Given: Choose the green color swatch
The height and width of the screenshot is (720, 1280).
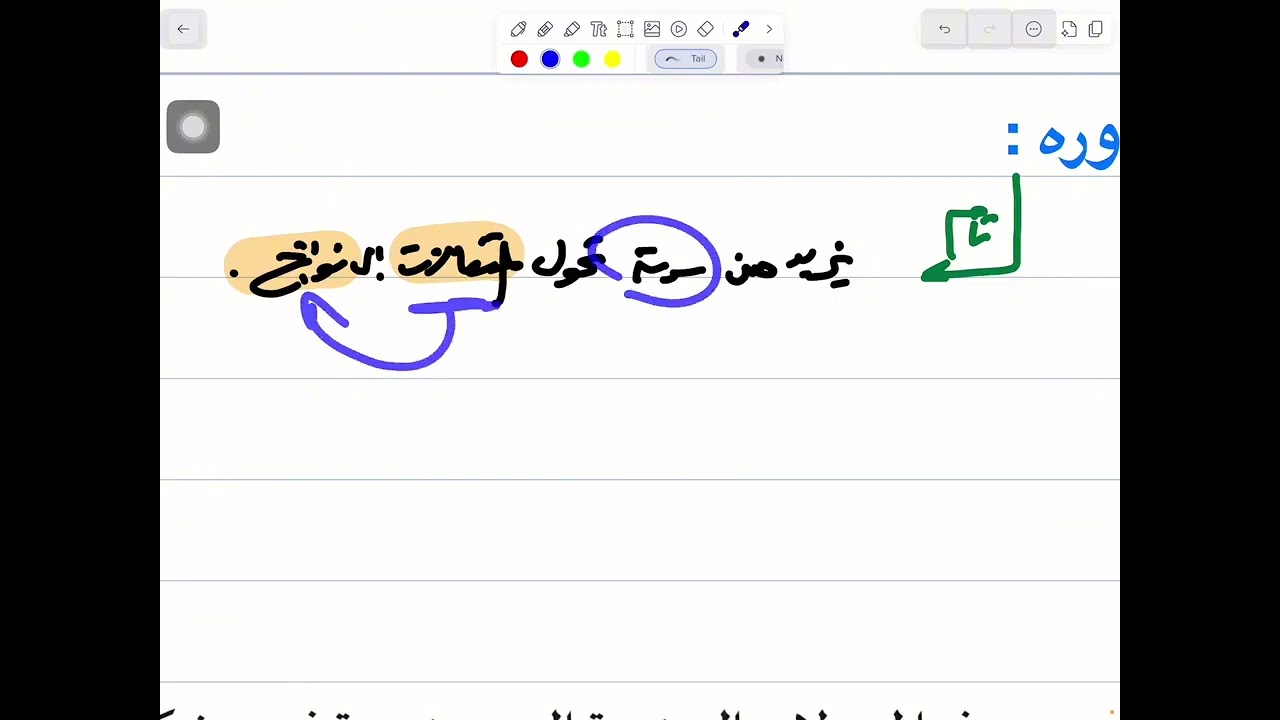Looking at the screenshot, I should [581, 59].
